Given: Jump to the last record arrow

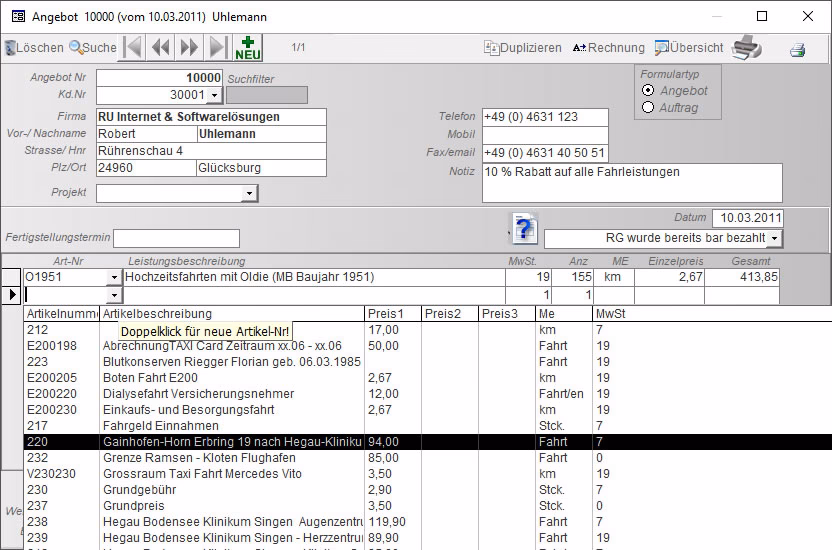Looking at the screenshot, I should (217, 47).
